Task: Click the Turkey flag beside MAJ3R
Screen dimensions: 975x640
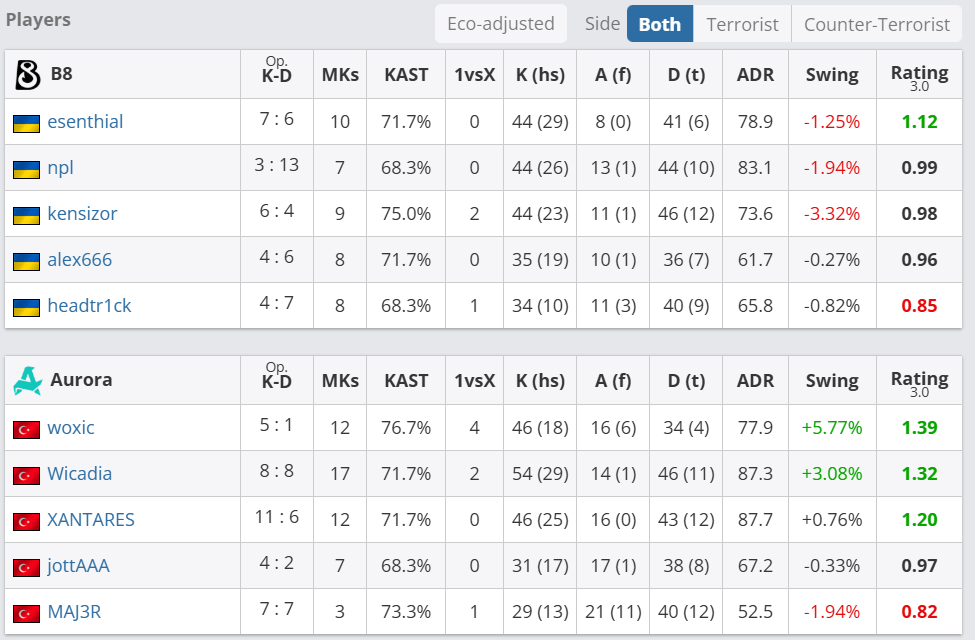Action: coord(26,613)
